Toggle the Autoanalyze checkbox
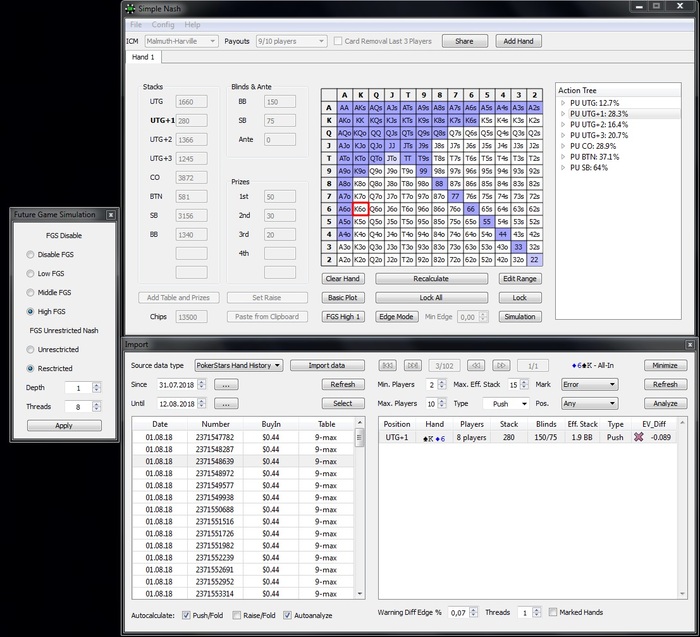 click(x=288, y=615)
